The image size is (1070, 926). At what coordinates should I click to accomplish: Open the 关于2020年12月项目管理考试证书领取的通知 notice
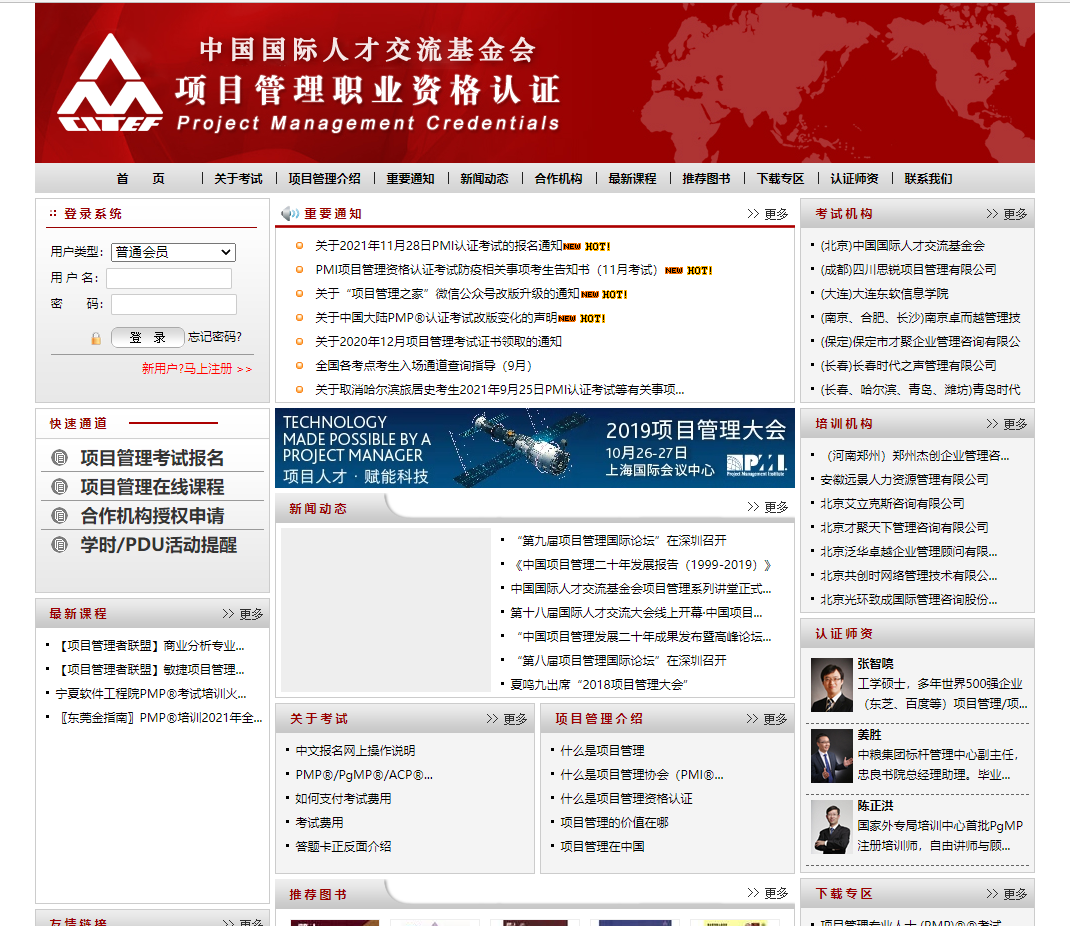(x=438, y=341)
